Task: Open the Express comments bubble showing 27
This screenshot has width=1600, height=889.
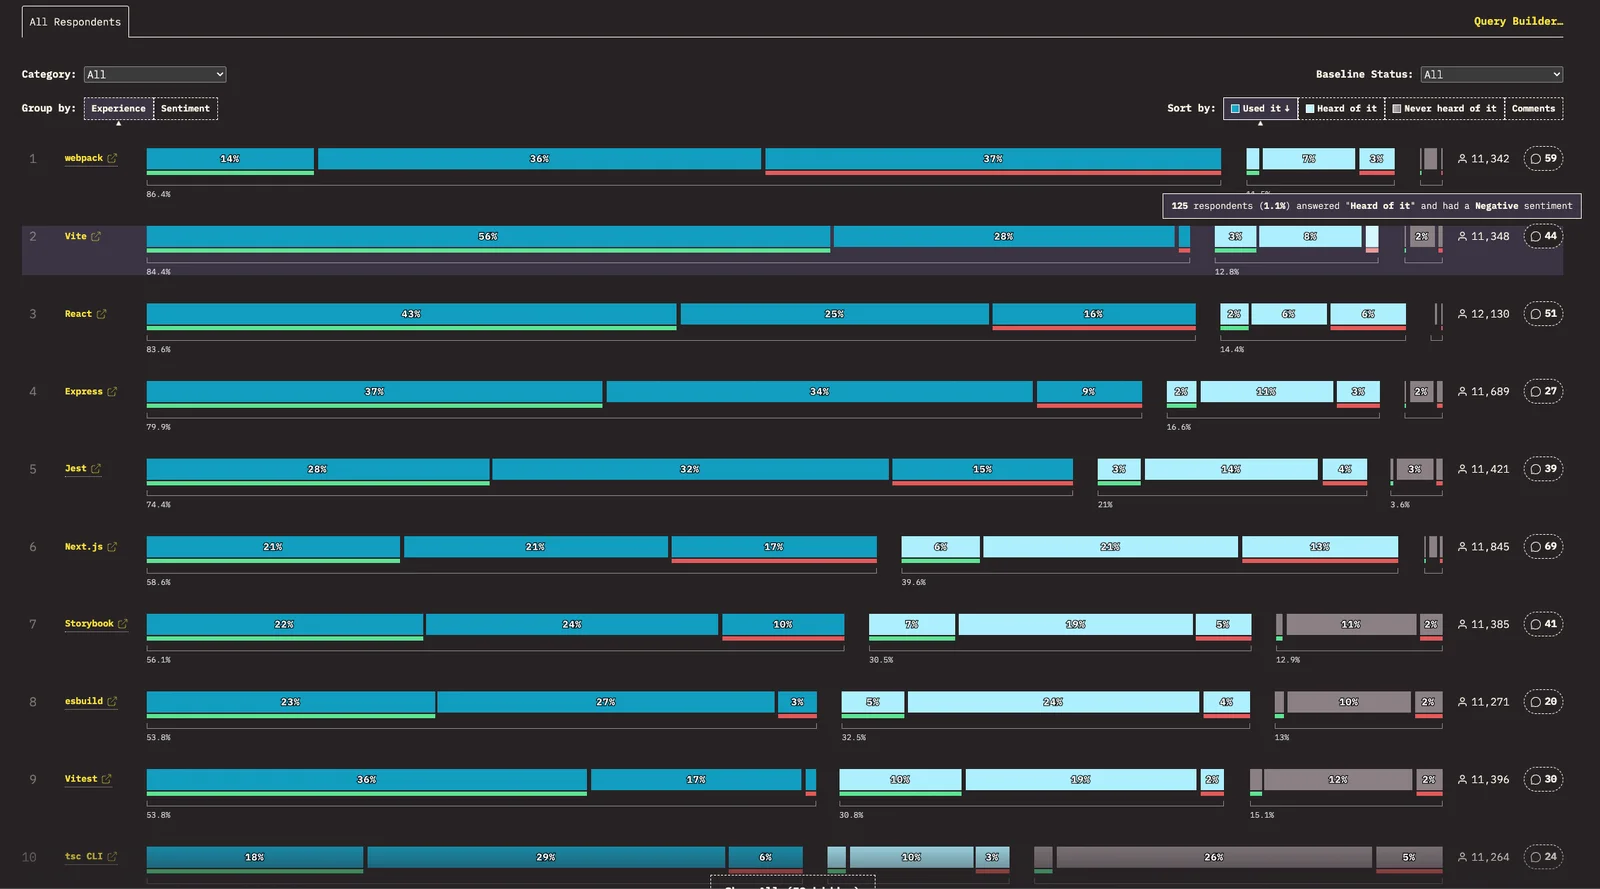Action: coord(1543,391)
